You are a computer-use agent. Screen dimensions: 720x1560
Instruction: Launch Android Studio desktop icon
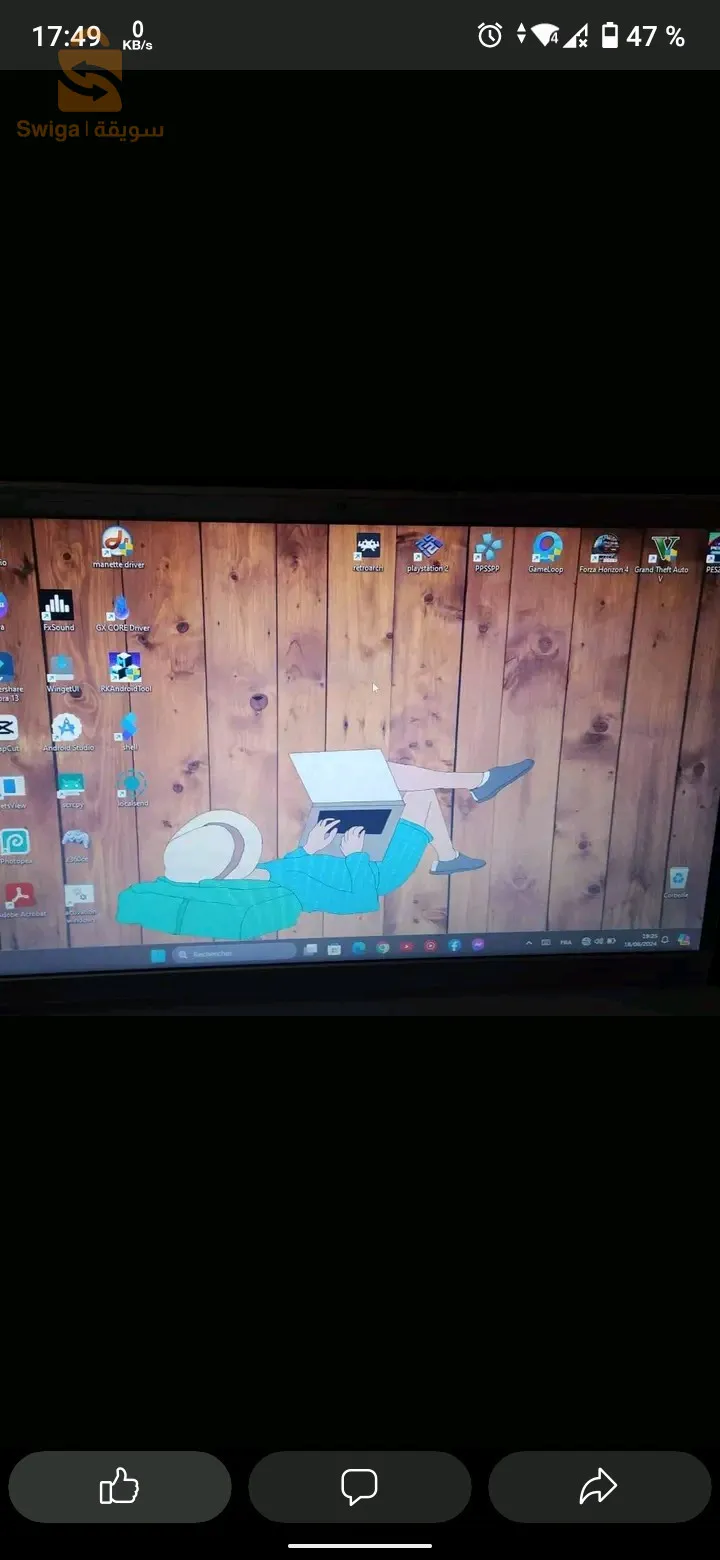[x=67, y=730]
